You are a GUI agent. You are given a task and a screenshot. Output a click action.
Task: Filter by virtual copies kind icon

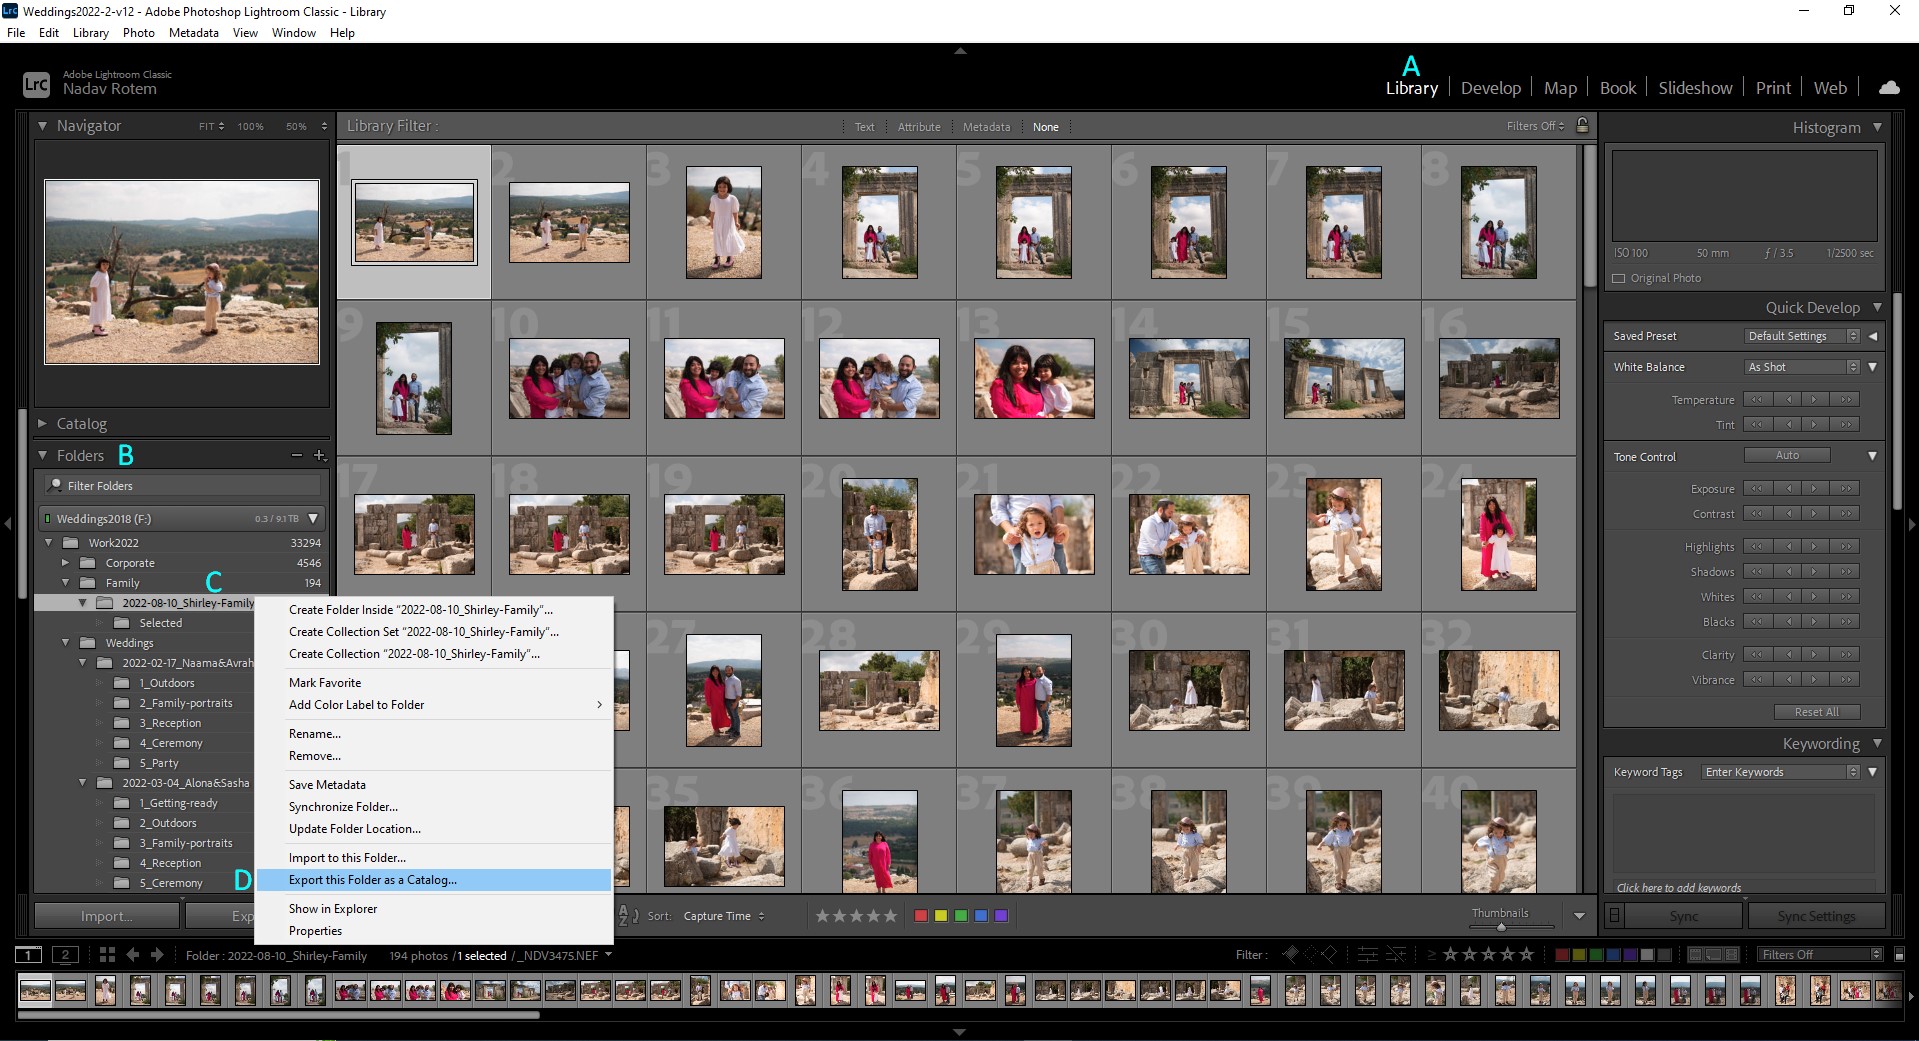click(1713, 955)
